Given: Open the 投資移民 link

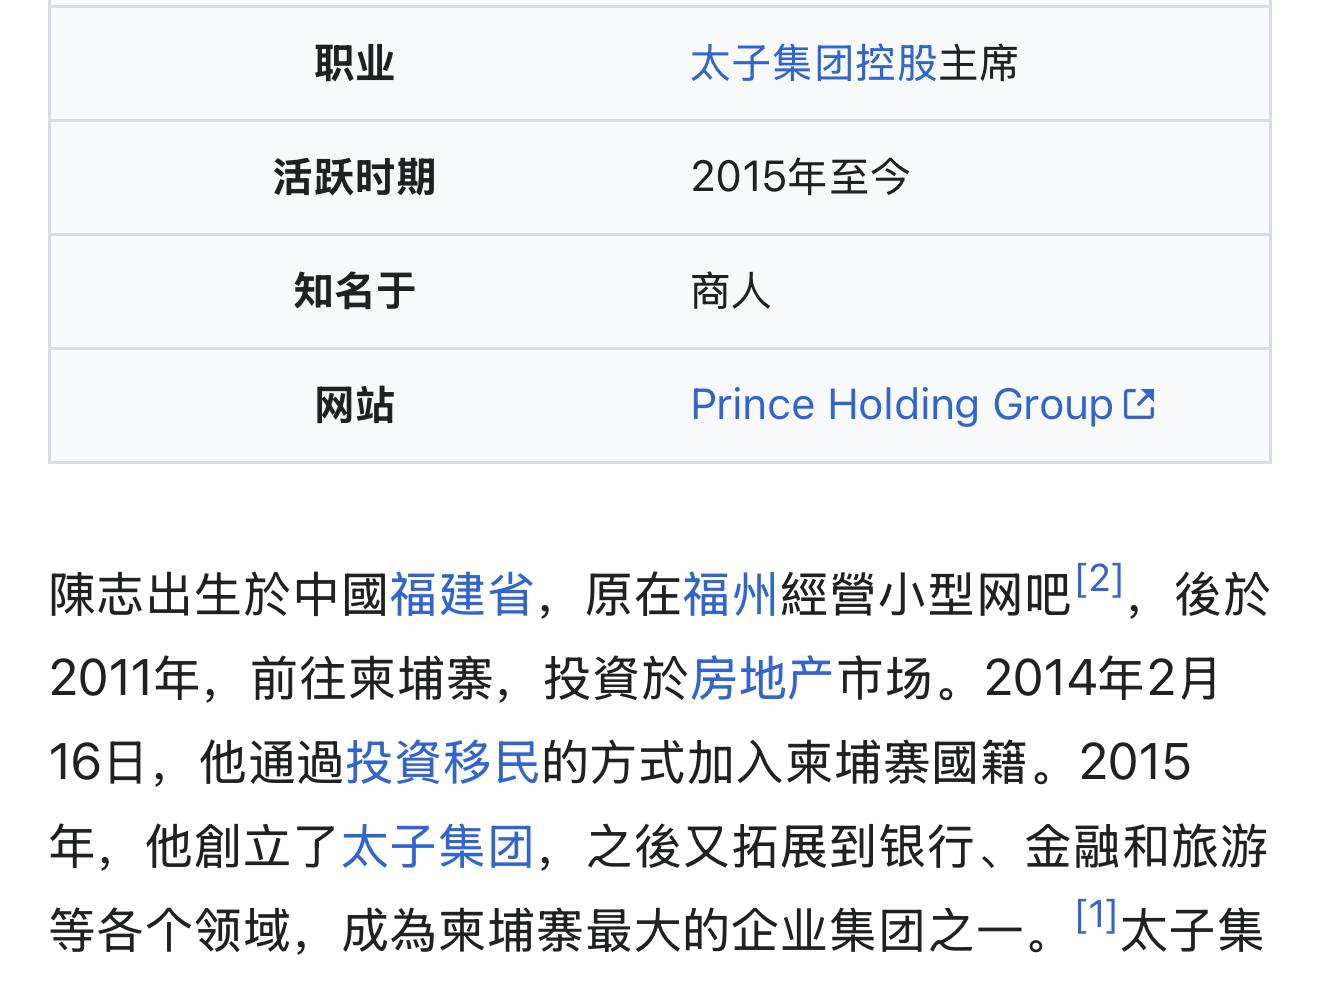Looking at the screenshot, I should 443,763.
